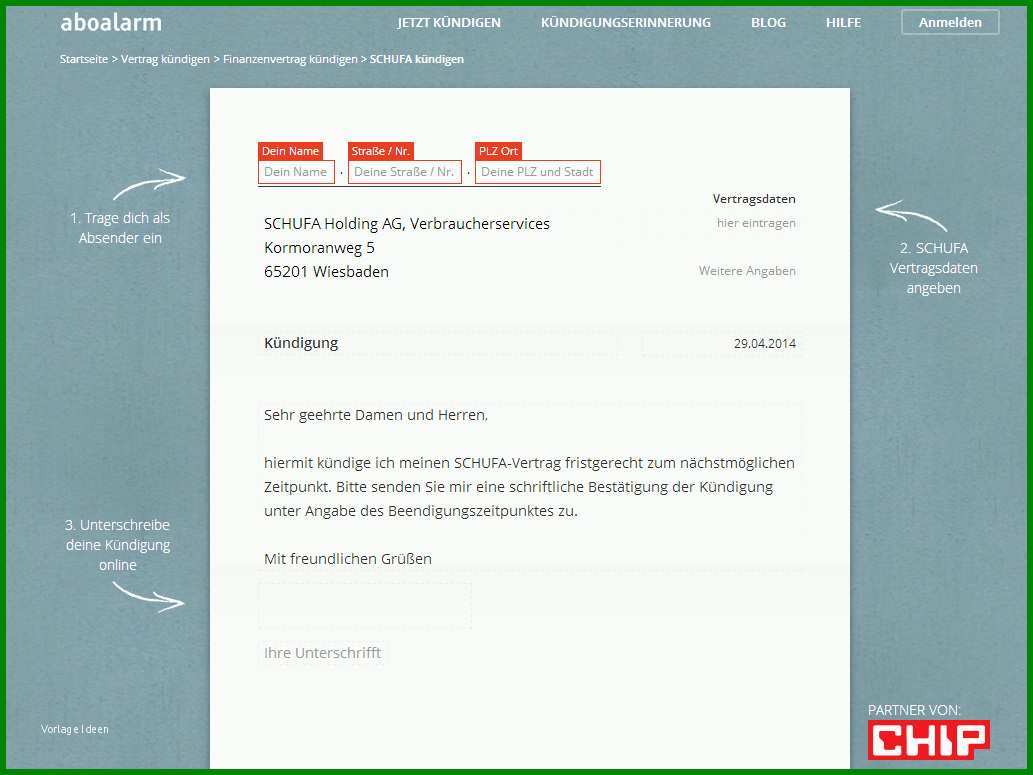Click the date 29.04.2014
1033x775 pixels.
(764, 343)
